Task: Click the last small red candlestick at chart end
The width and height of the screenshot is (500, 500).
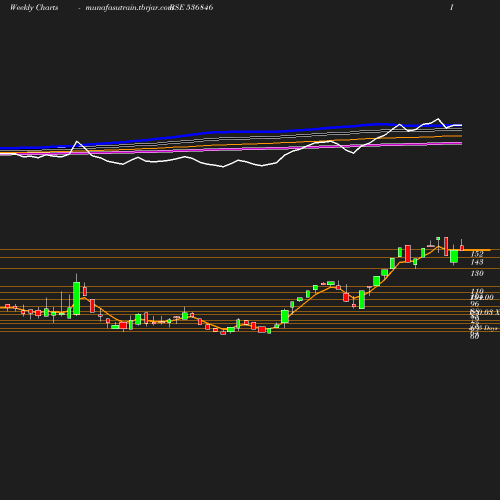Action: pyautogui.click(x=462, y=248)
